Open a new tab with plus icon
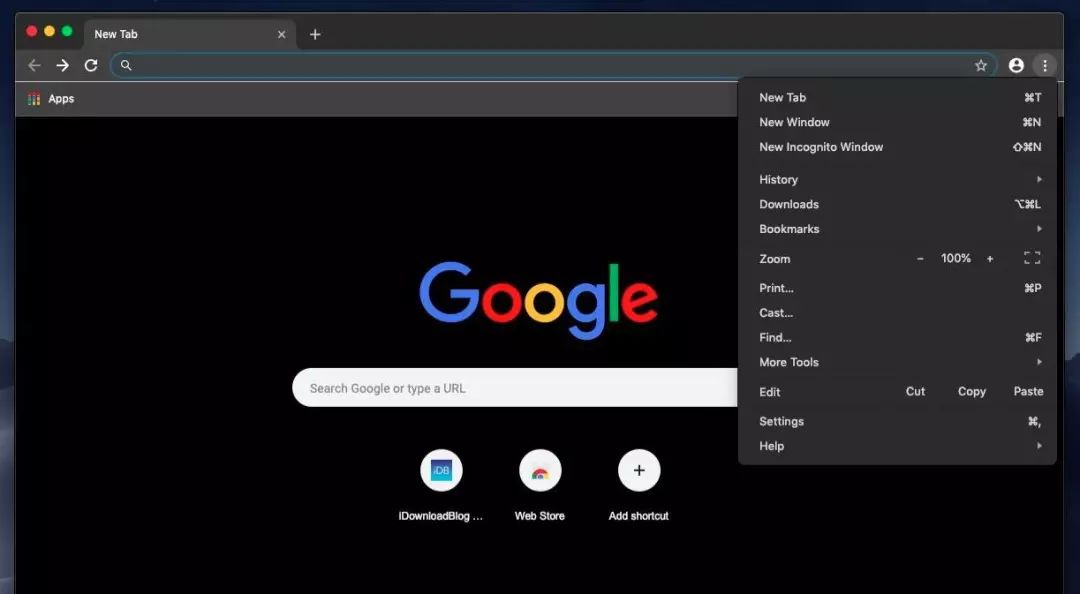 (x=315, y=34)
